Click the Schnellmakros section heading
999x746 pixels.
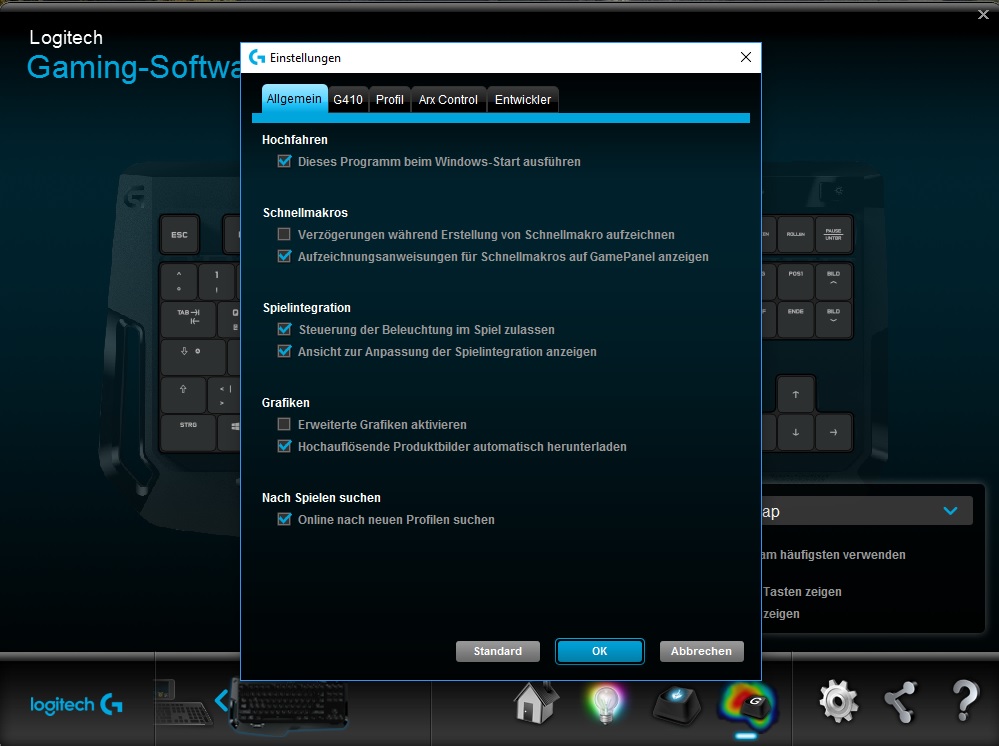click(305, 213)
